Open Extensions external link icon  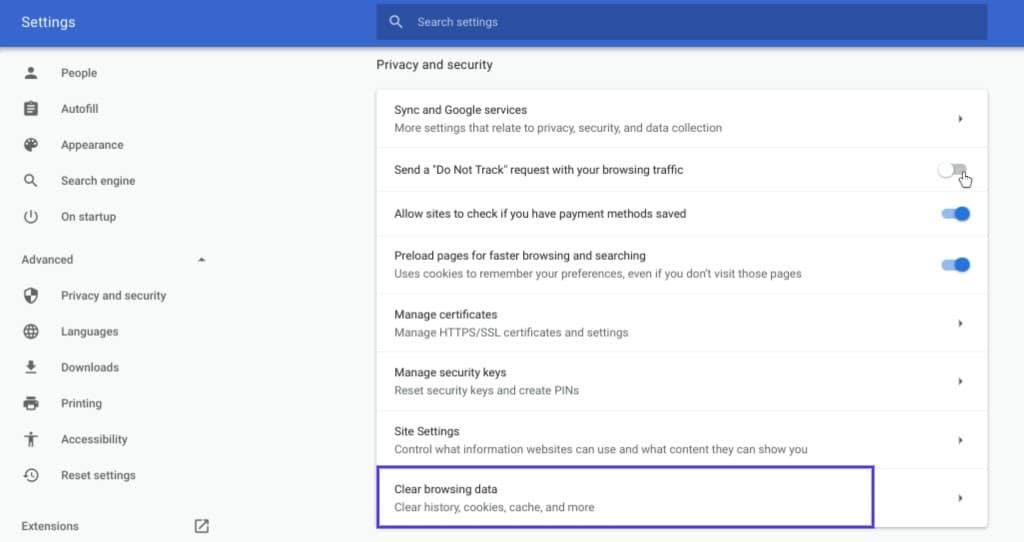(201, 526)
